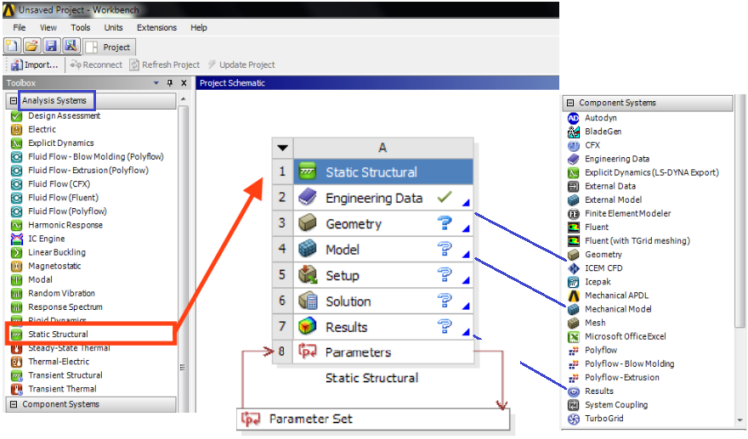The image size is (748, 439).
Task: Click the Design Assessment icon
Action: (x=17, y=116)
